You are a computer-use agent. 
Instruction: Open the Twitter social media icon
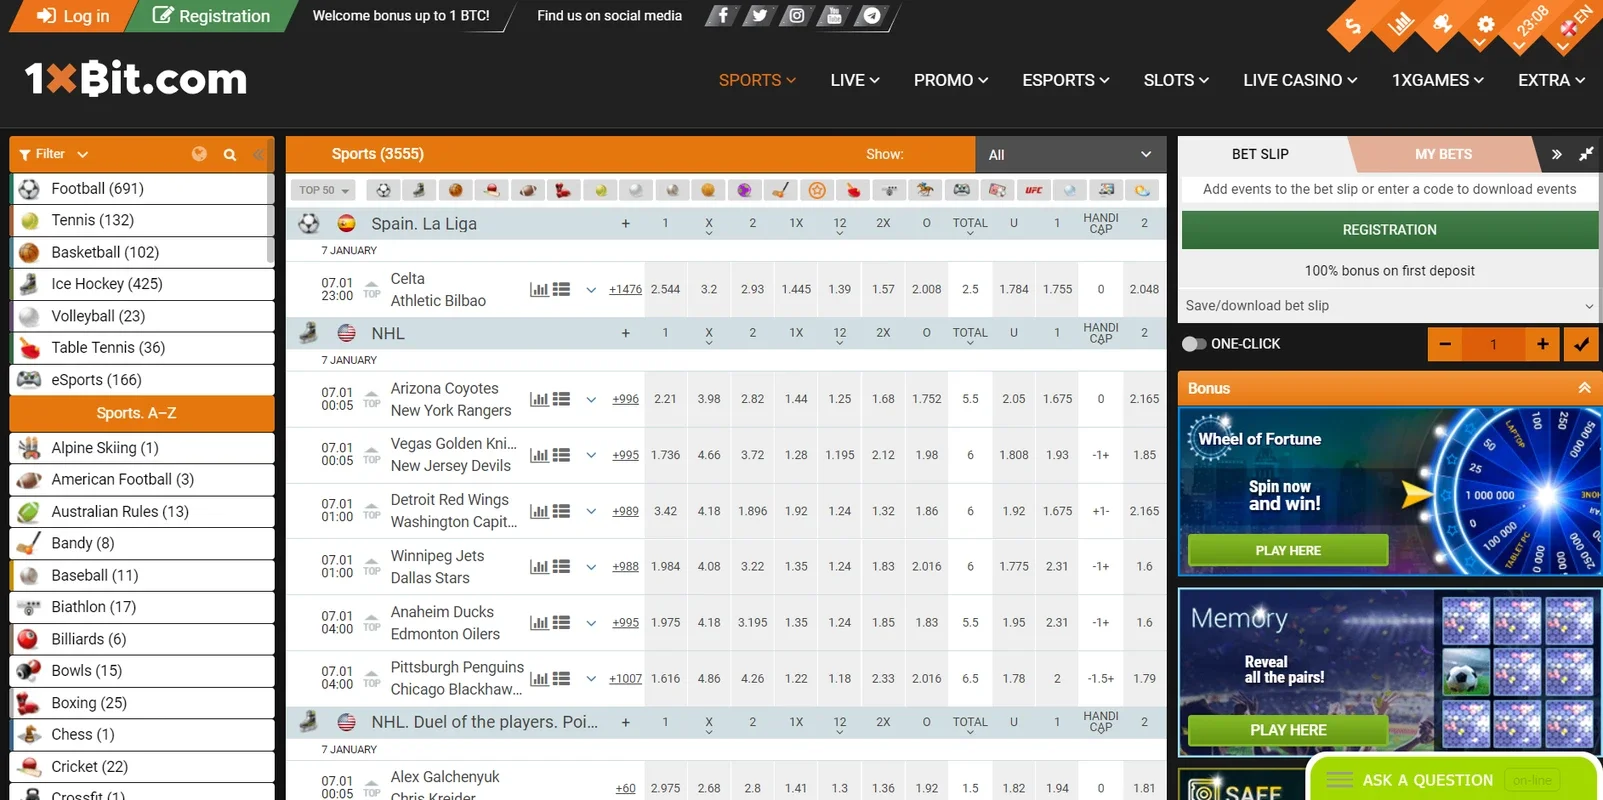tap(759, 16)
